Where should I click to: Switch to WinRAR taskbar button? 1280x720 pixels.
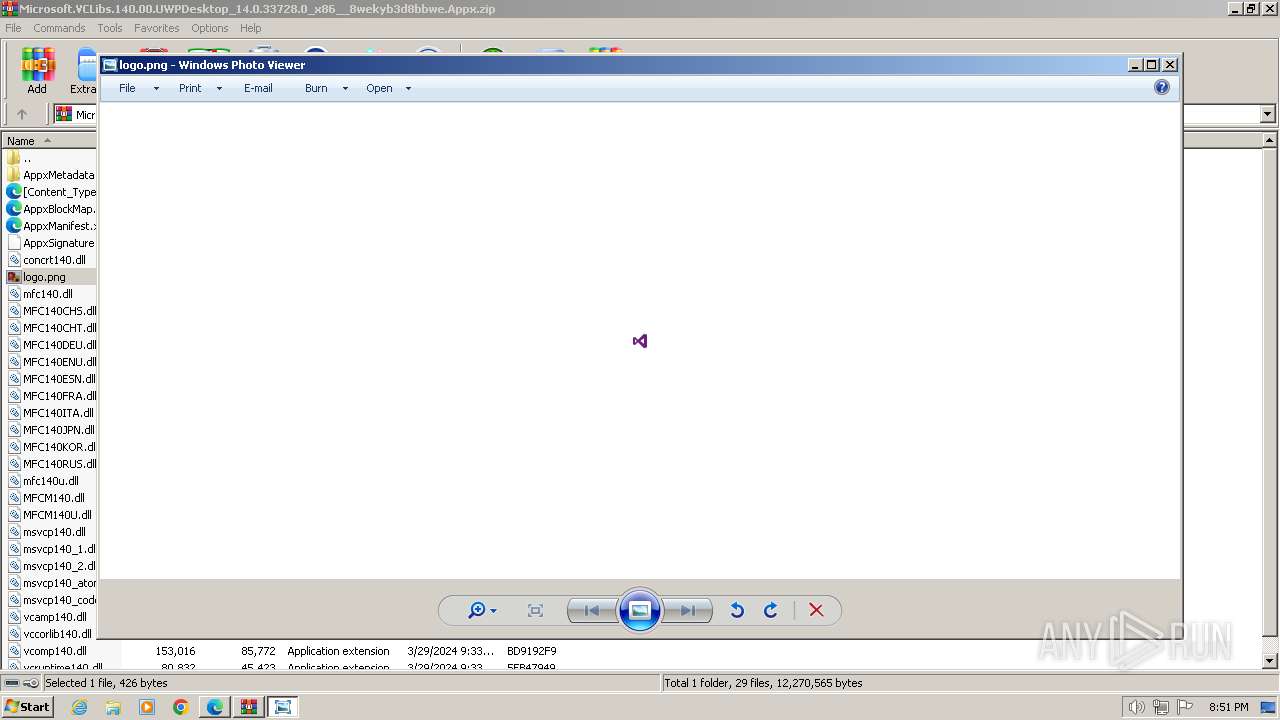pyautogui.click(x=249, y=707)
